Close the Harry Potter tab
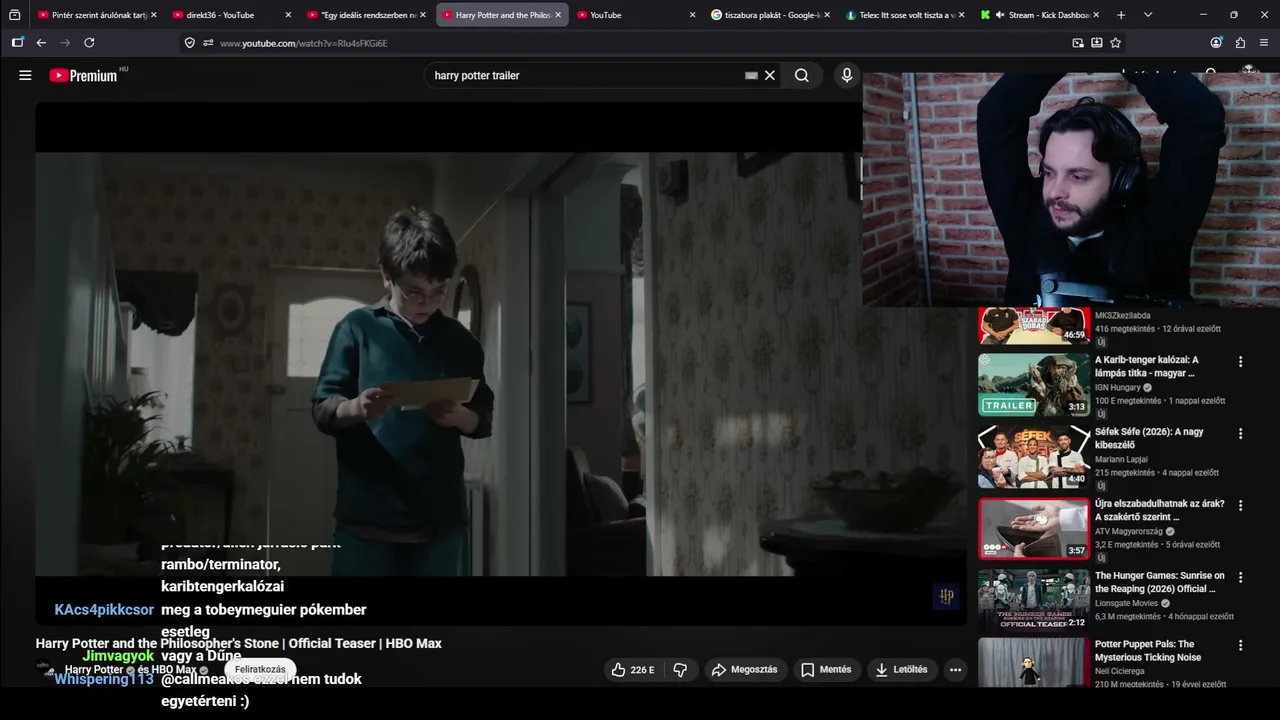 [558, 15]
